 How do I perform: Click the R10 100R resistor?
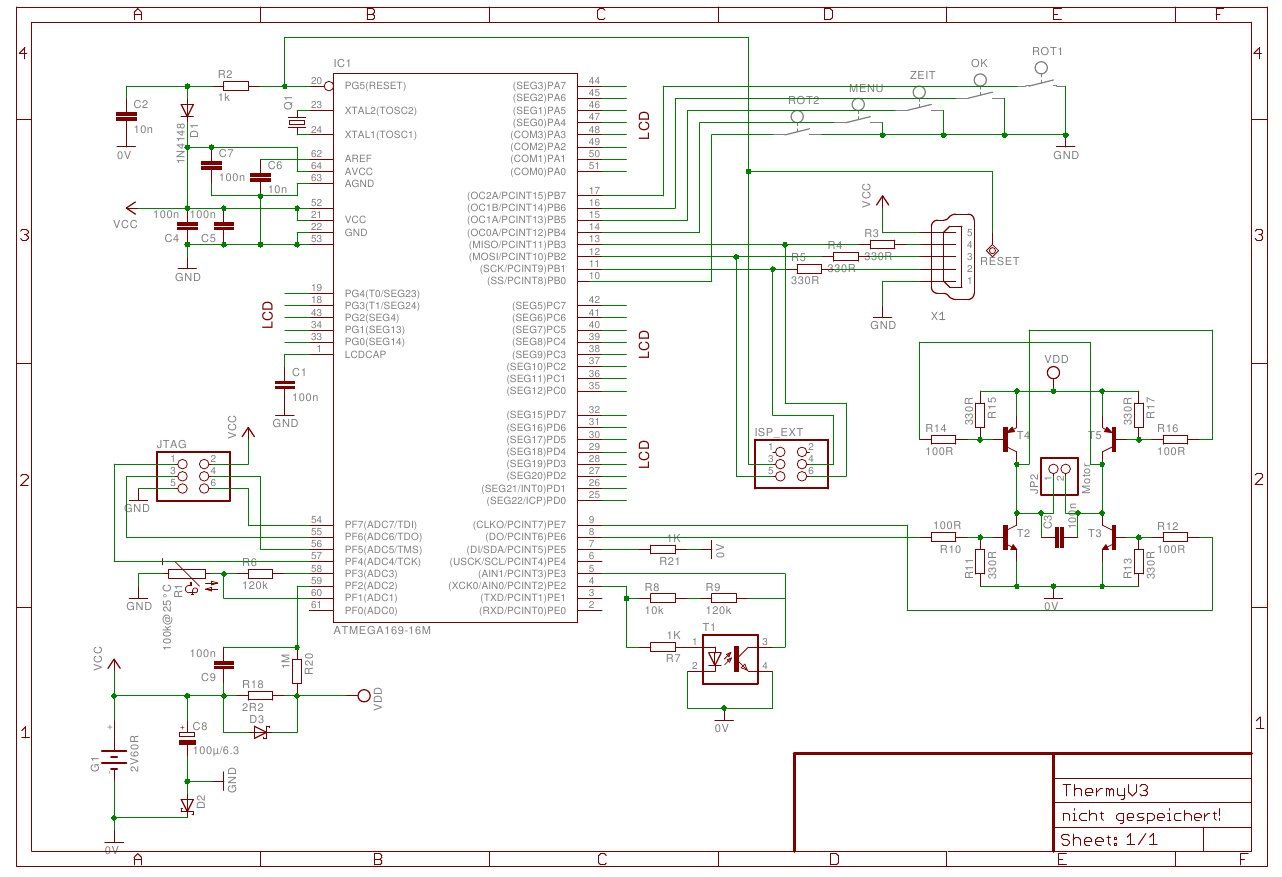pyautogui.click(x=945, y=537)
